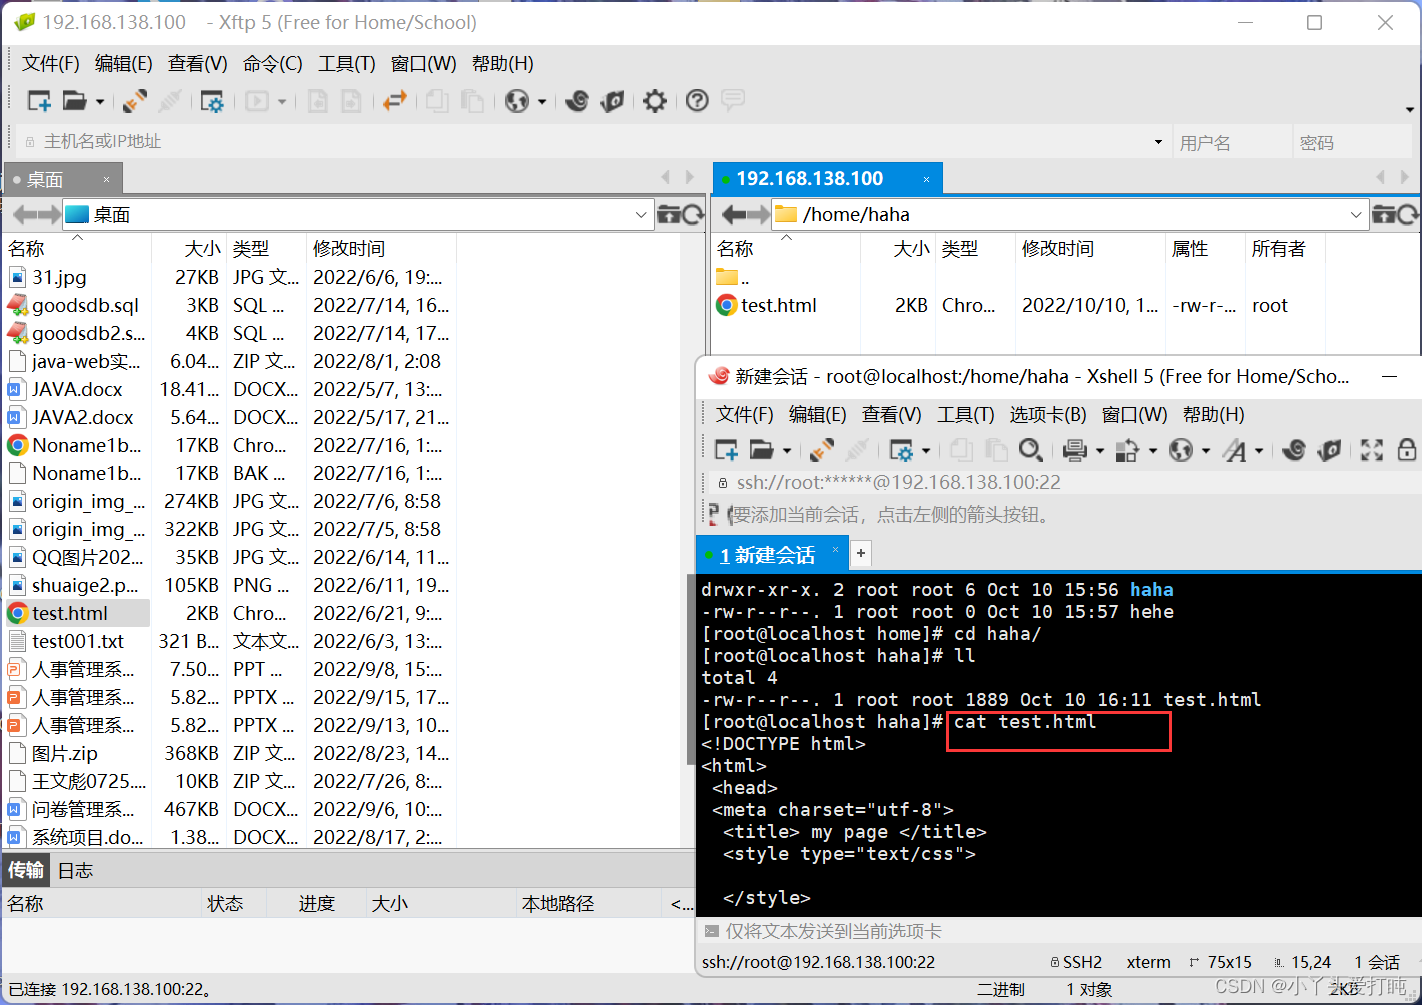
Task: Click the 仅将文本发送到当前选项卡 compose bar
Action: [x=1060, y=932]
